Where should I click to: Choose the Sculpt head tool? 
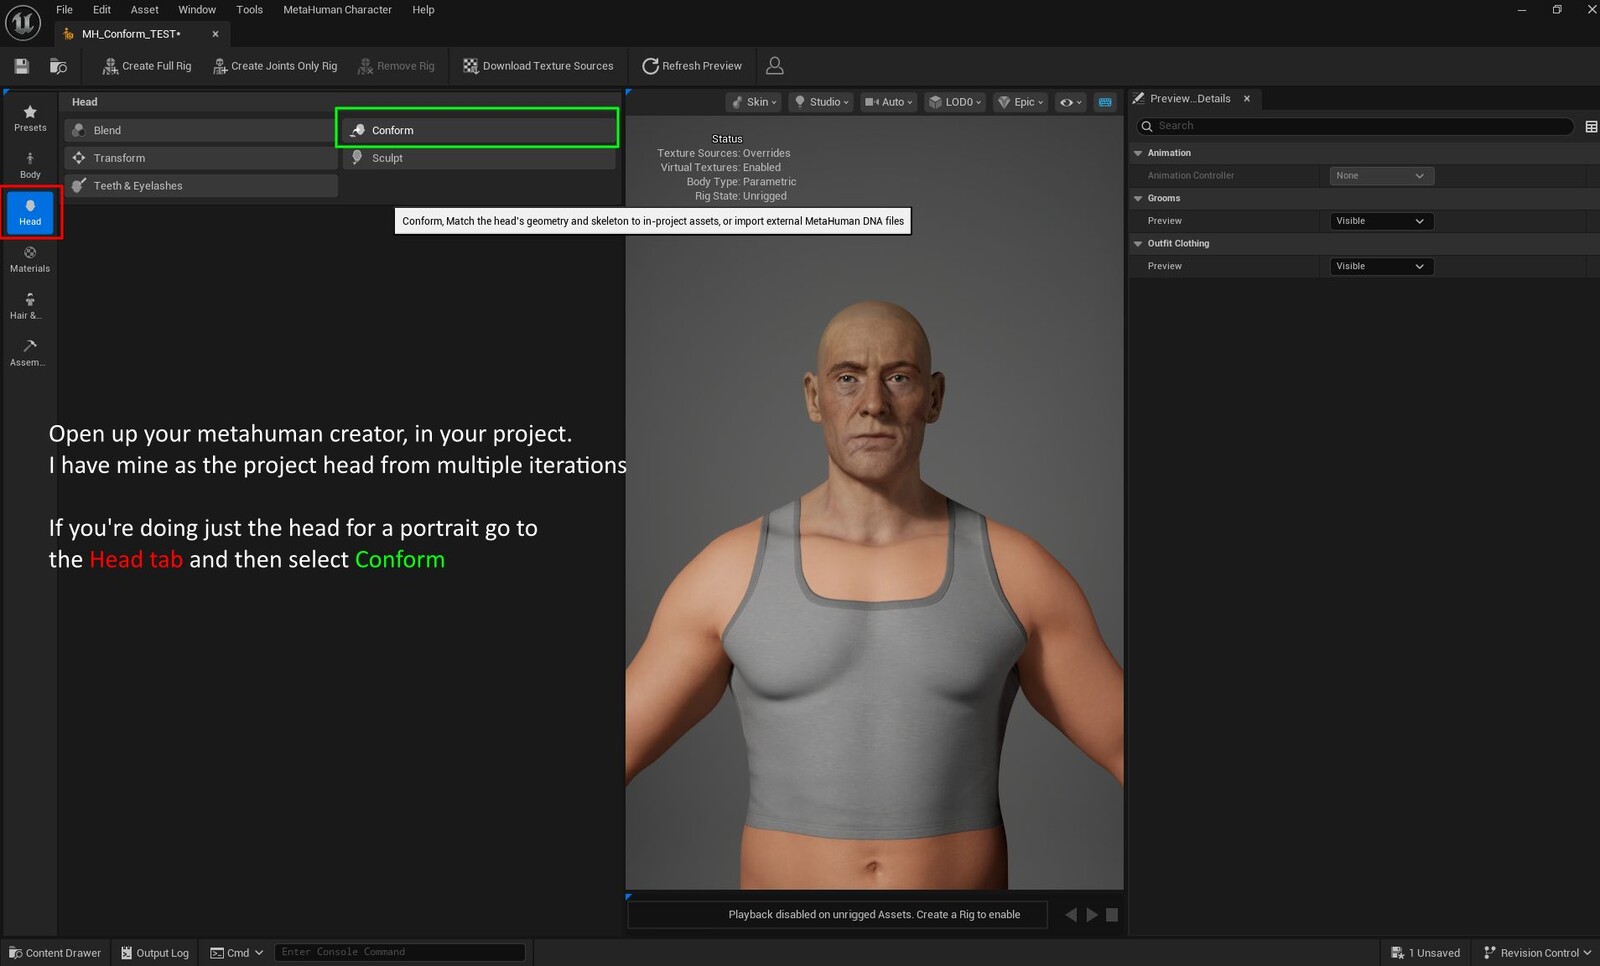[479, 158]
